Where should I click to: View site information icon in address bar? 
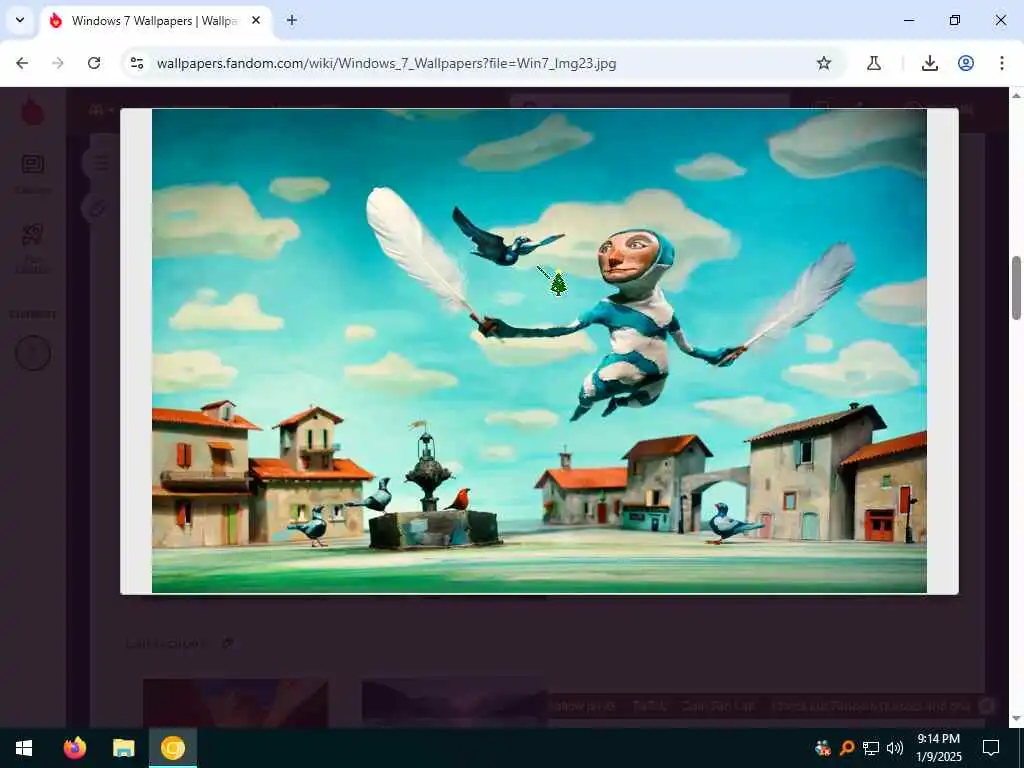137,63
